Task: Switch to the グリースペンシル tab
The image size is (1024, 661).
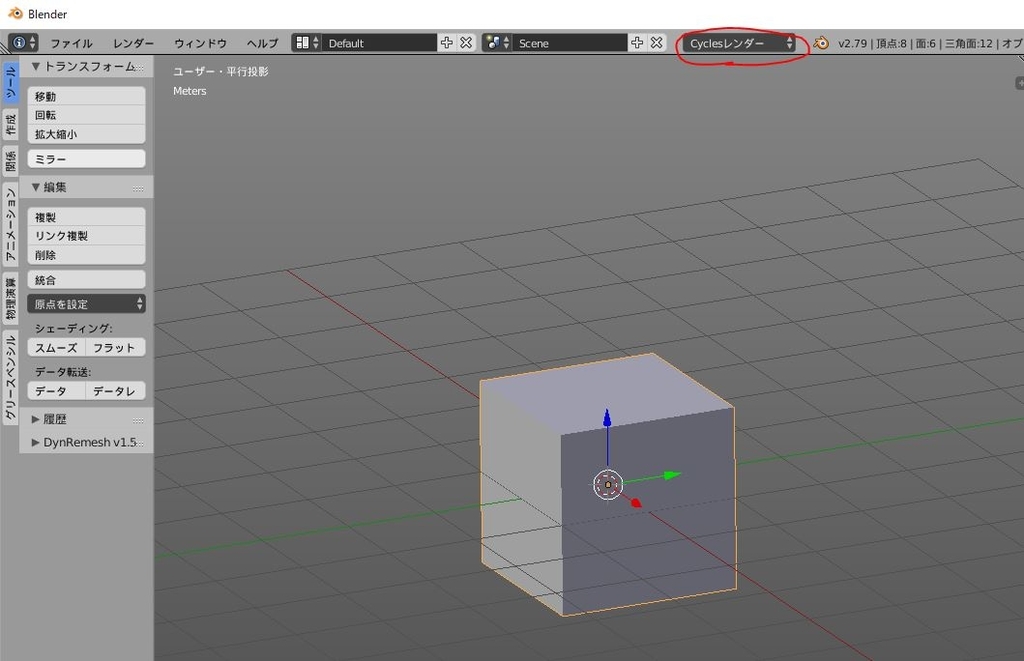Action: point(10,378)
